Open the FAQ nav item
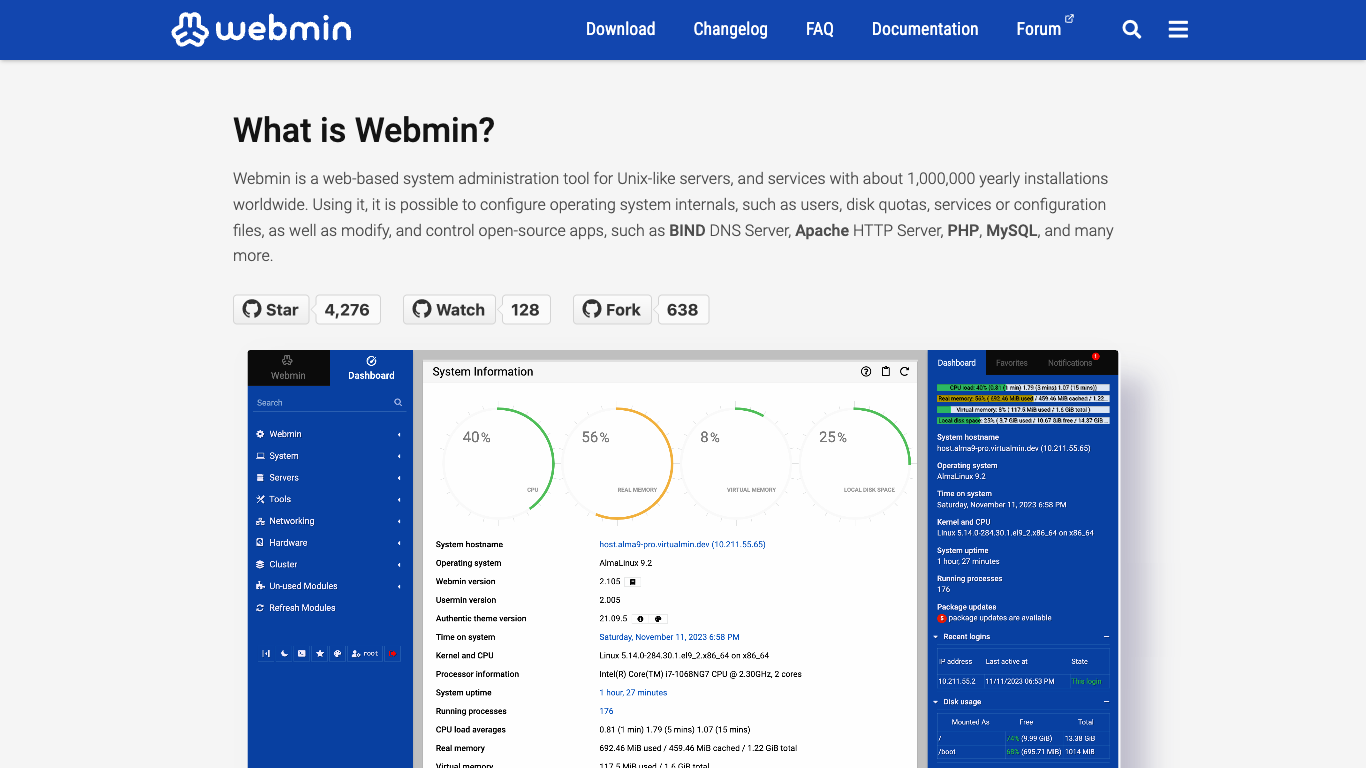The height and width of the screenshot is (768, 1366). (x=820, y=29)
